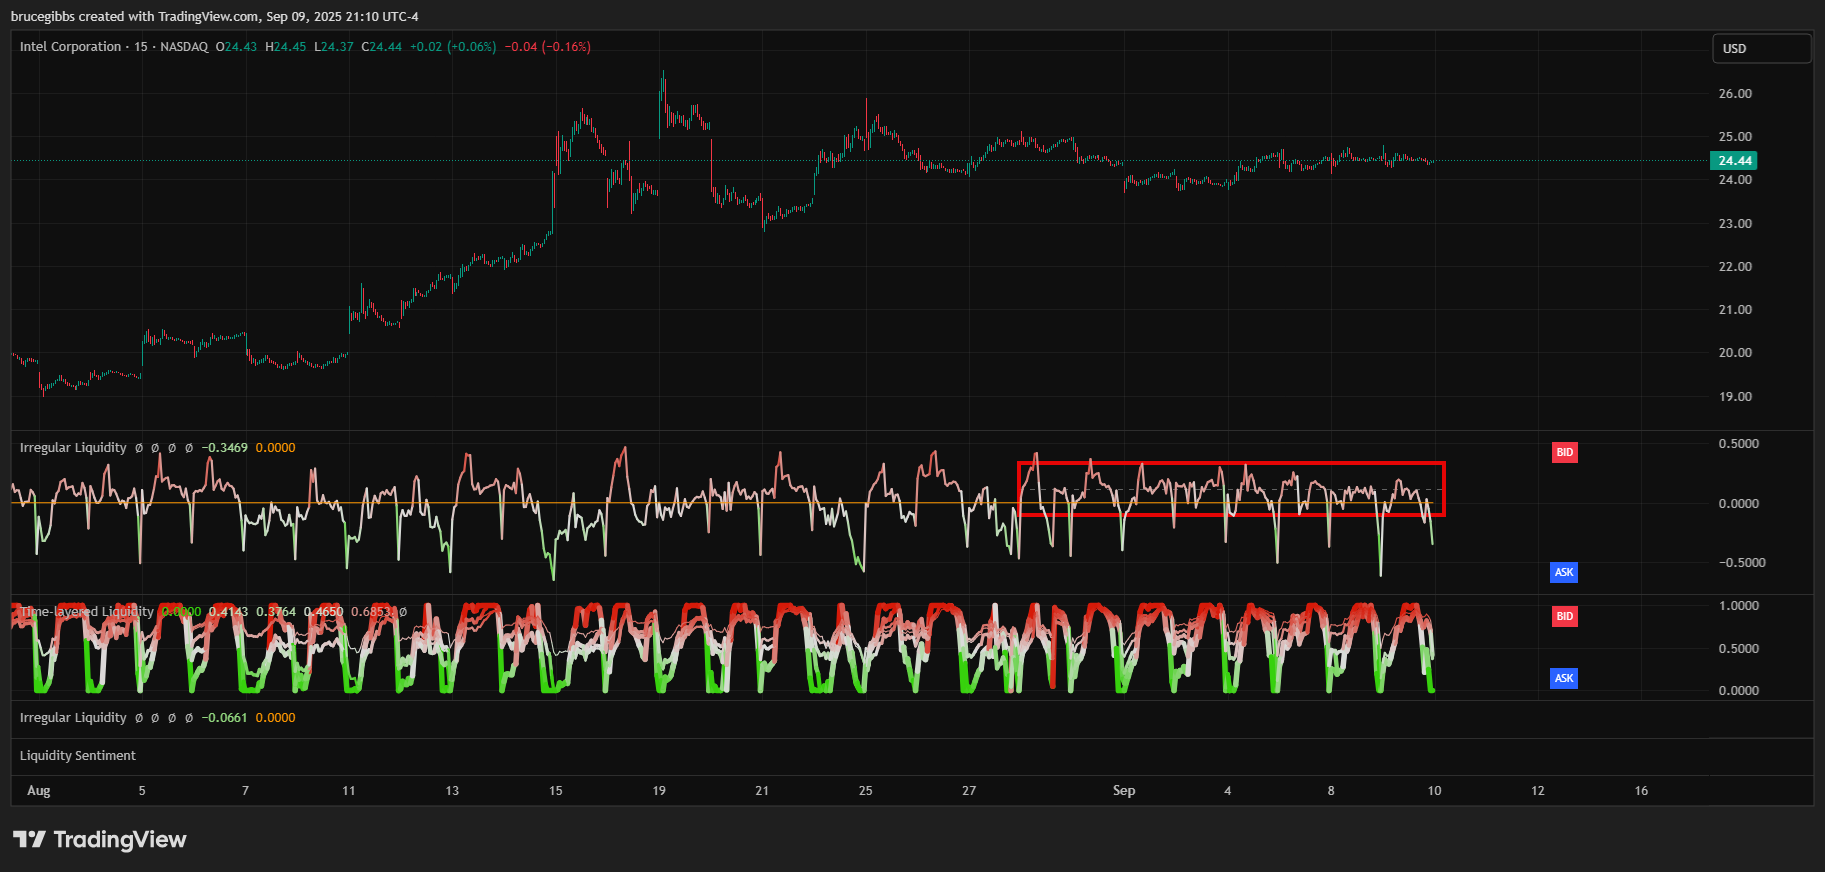Click the -0.3469 indicator value
Image resolution: width=1825 pixels, height=872 pixels.
point(225,447)
